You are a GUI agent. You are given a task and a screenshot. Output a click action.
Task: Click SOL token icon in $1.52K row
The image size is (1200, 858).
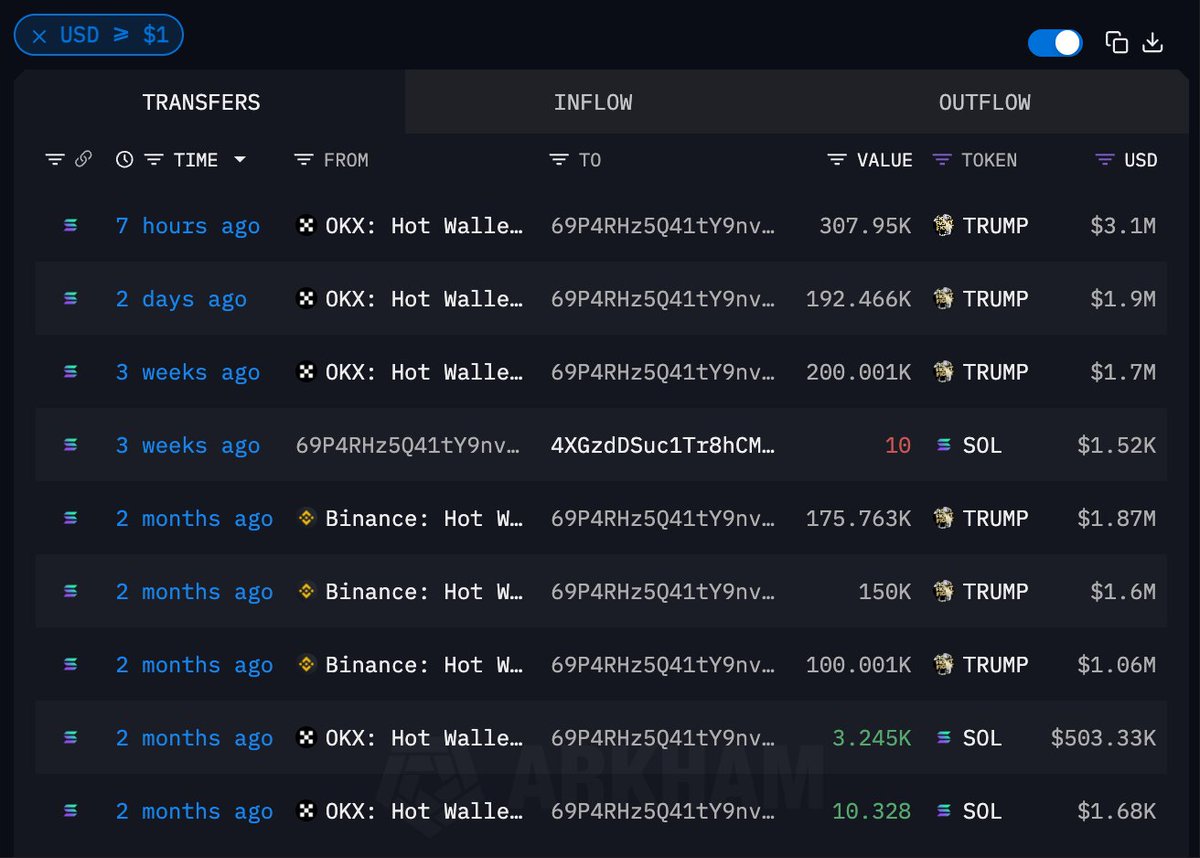pyautogui.click(x=944, y=445)
